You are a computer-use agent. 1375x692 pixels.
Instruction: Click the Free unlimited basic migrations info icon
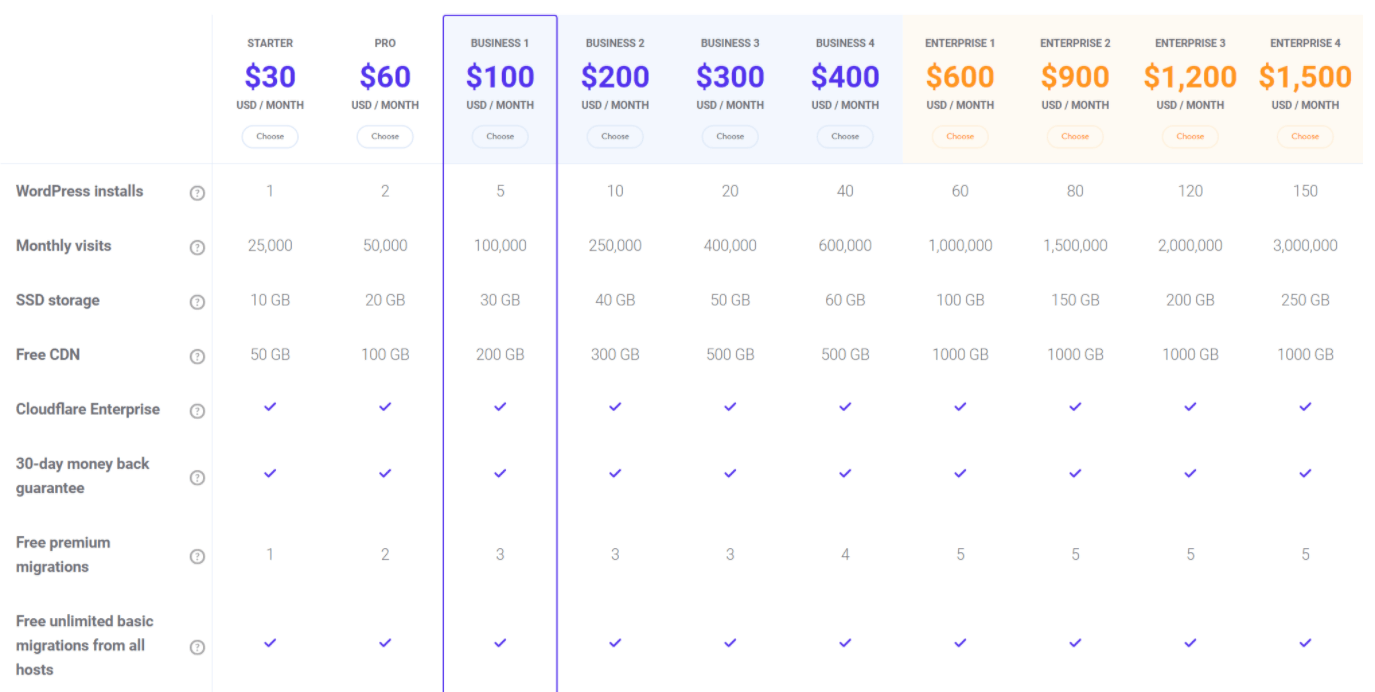coord(197,647)
